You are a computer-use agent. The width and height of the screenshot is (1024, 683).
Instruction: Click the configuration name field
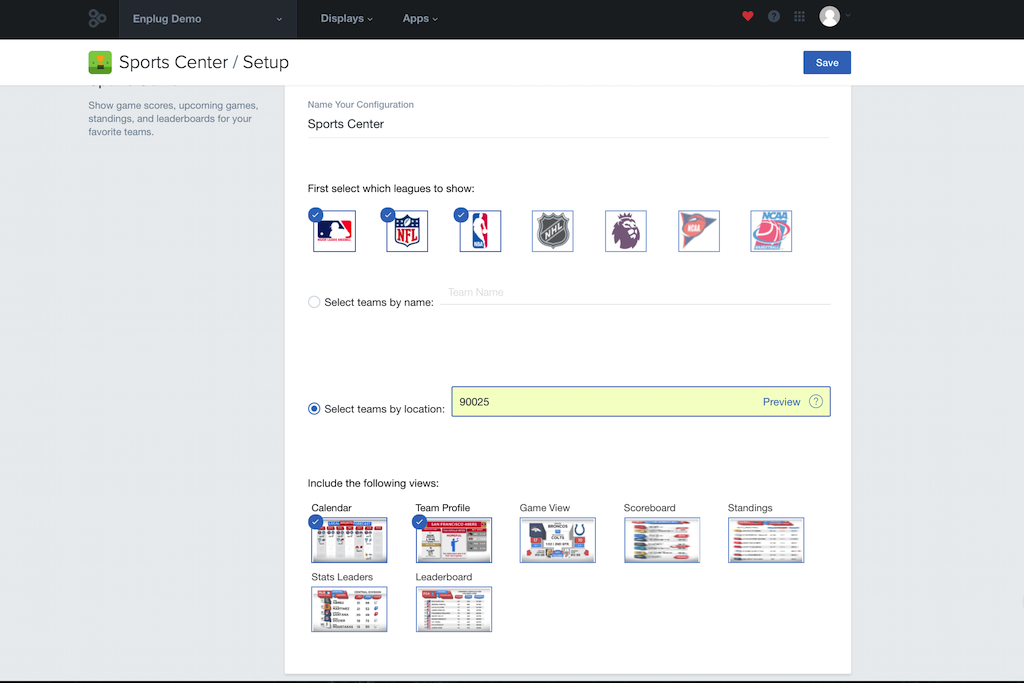point(568,124)
